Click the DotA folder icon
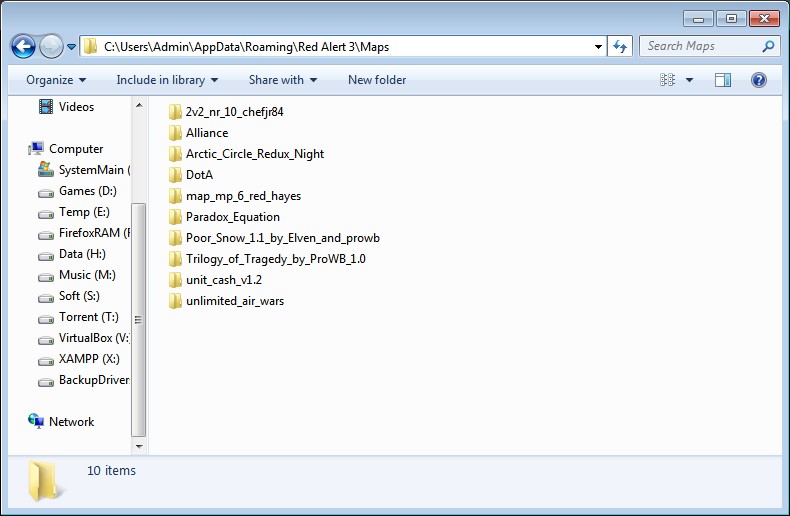This screenshot has width=790, height=516. [175, 174]
